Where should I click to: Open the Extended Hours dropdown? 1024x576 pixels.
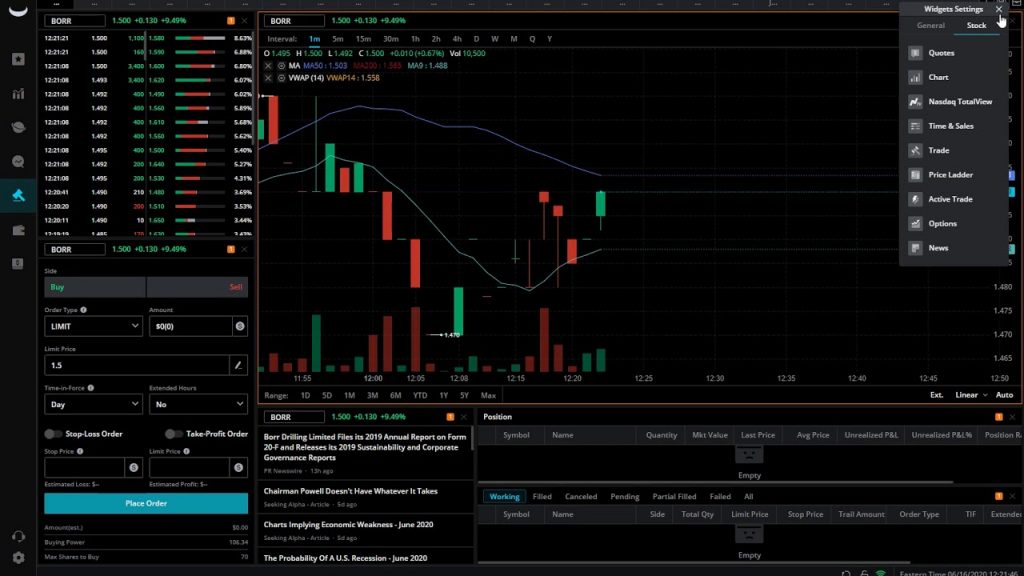(x=198, y=405)
